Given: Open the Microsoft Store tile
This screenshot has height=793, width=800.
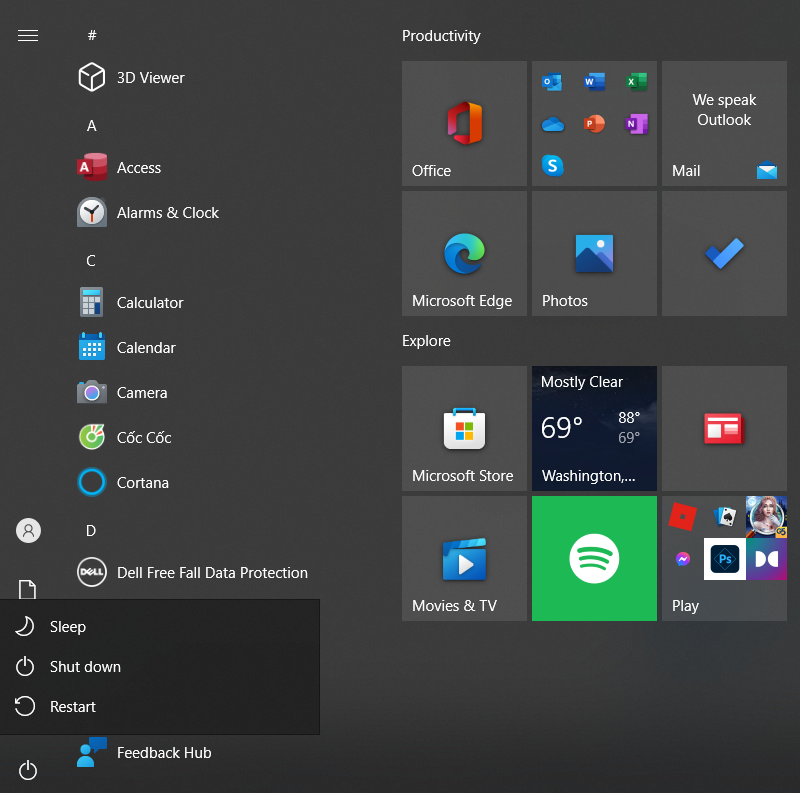Looking at the screenshot, I should click(464, 428).
